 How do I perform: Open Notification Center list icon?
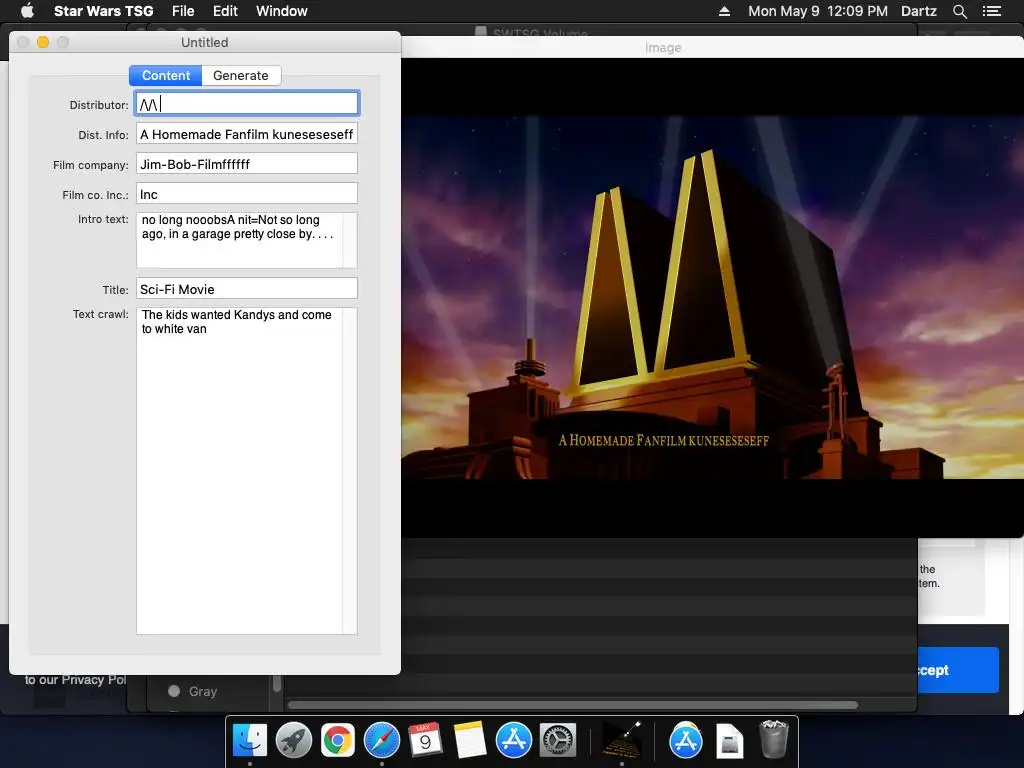tap(991, 11)
